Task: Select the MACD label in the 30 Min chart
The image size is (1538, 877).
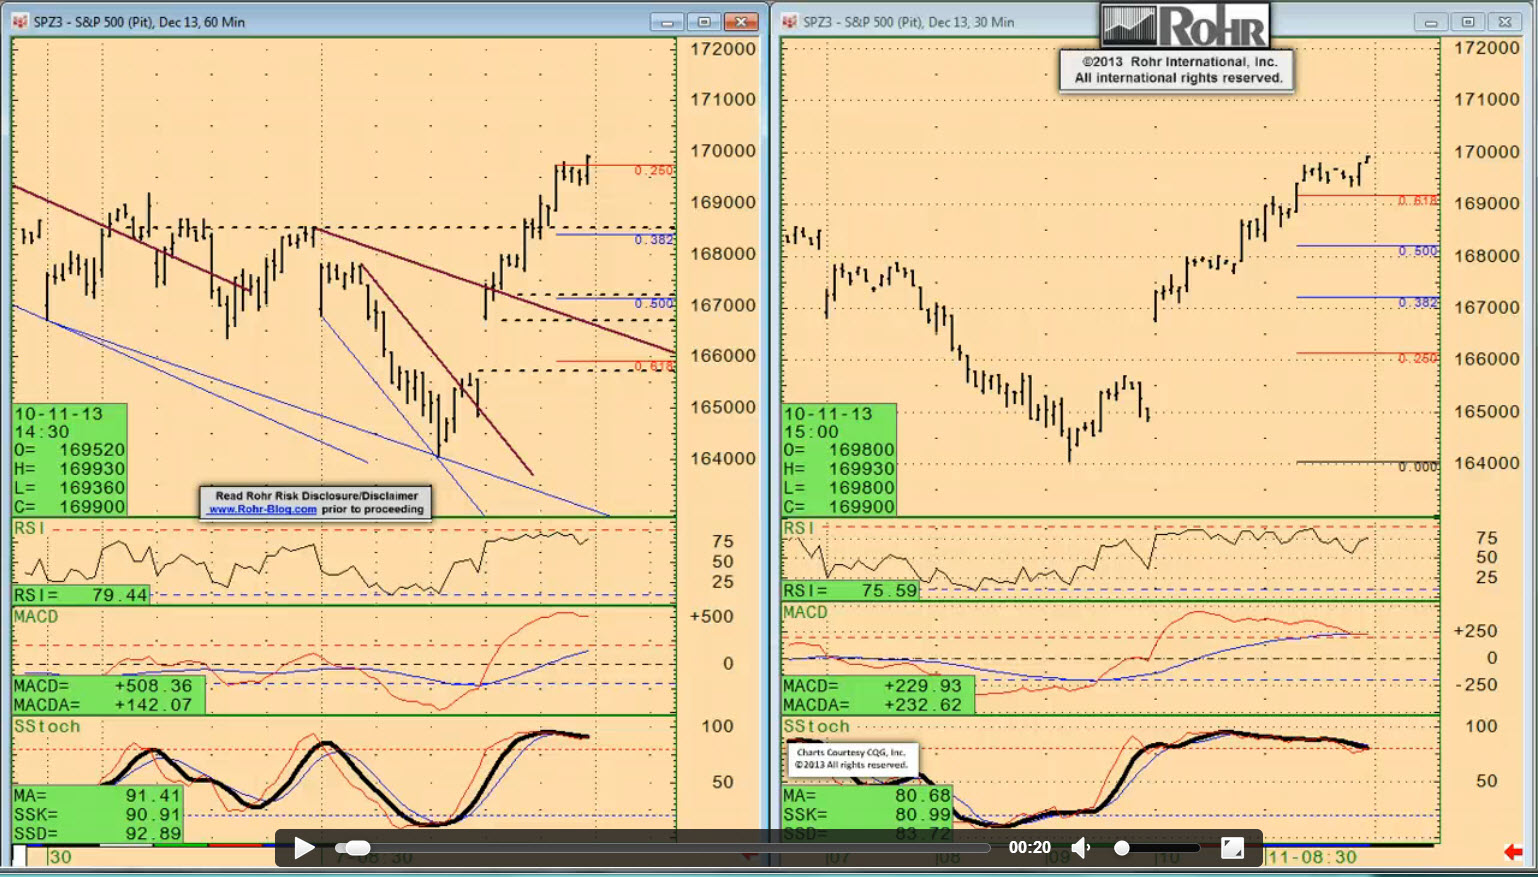Action: [805, 612]
